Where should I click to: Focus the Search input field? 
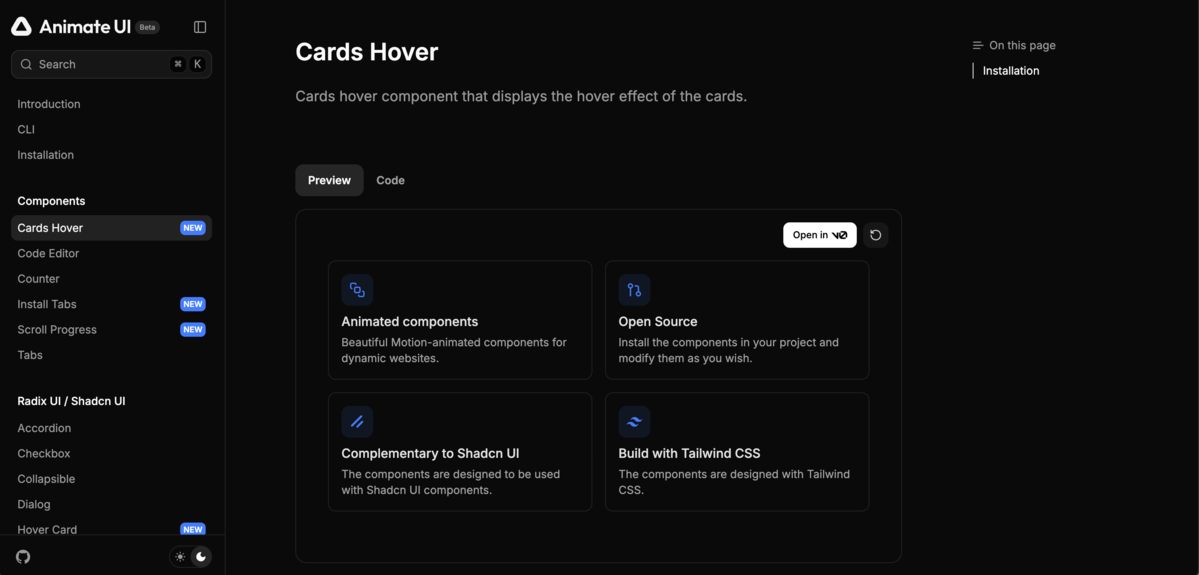pos(112,64)
